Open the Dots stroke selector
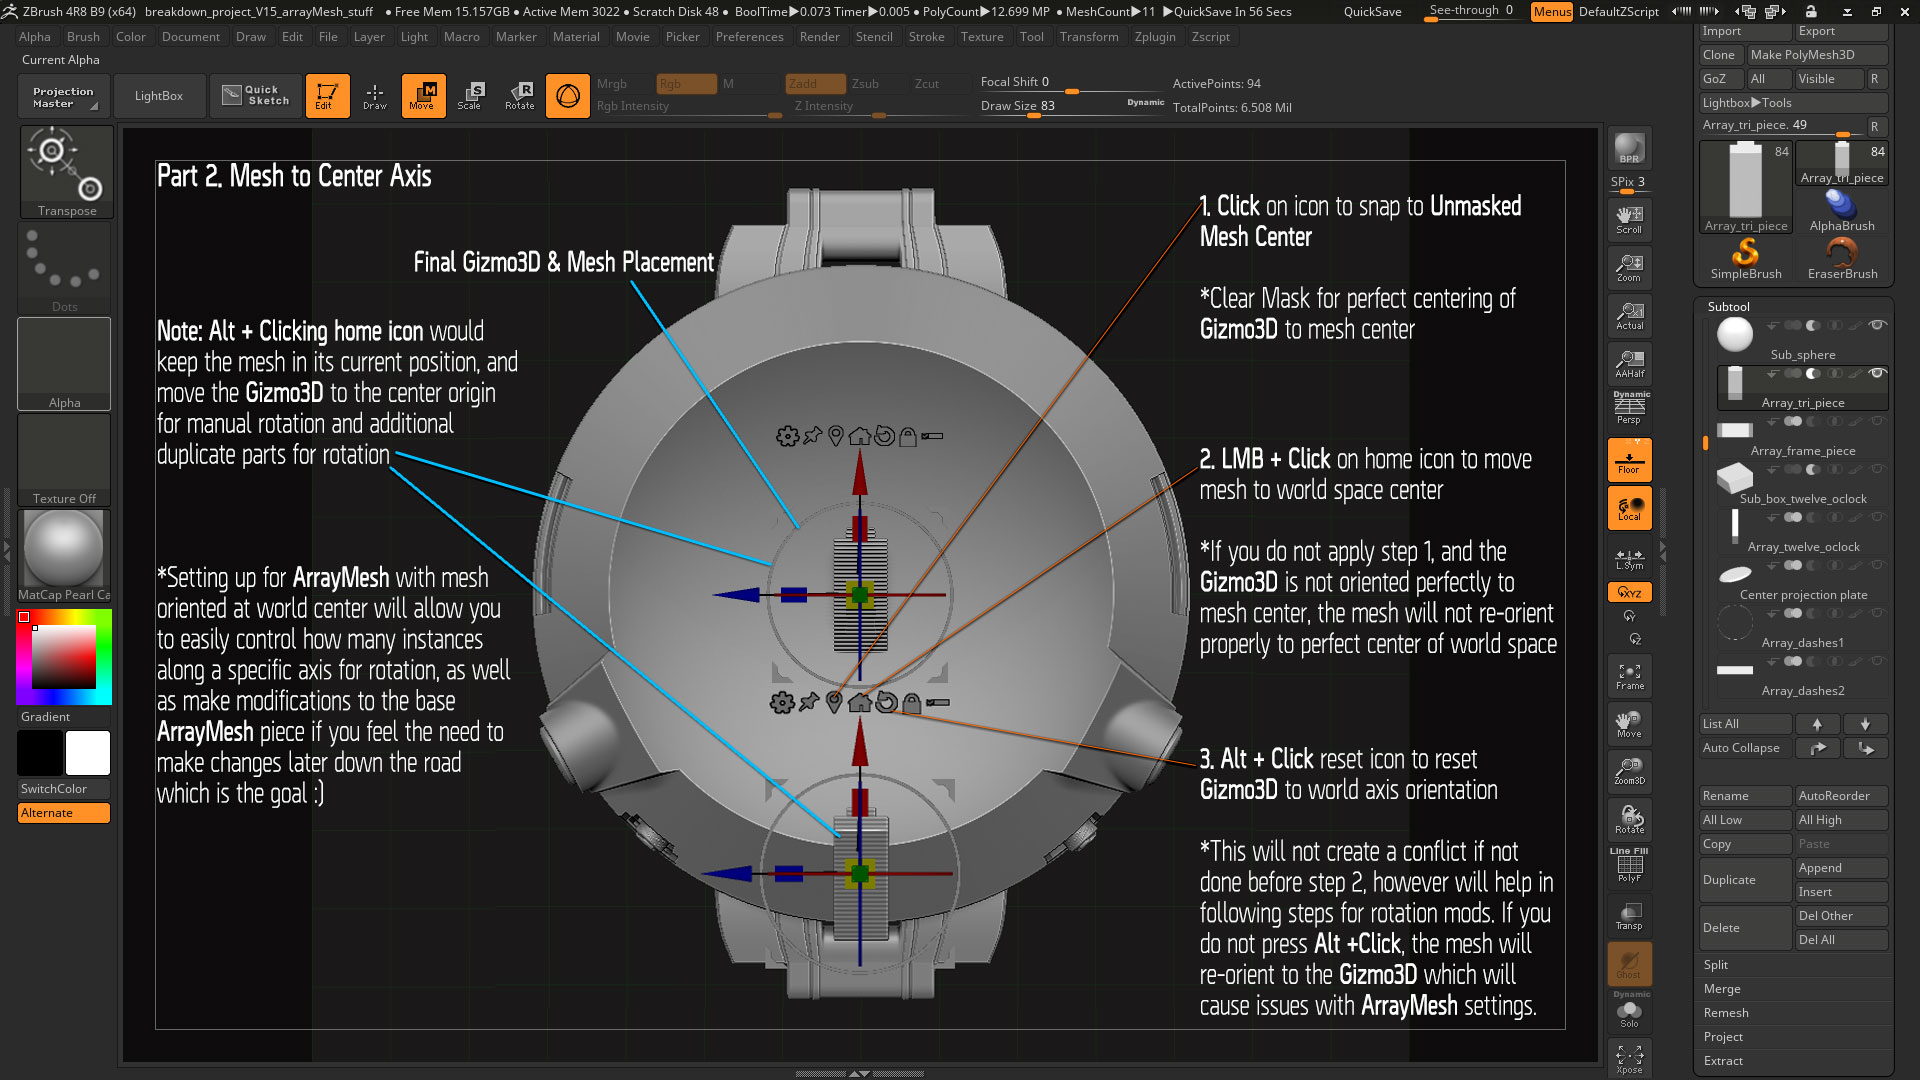 (x=64, y=267)
